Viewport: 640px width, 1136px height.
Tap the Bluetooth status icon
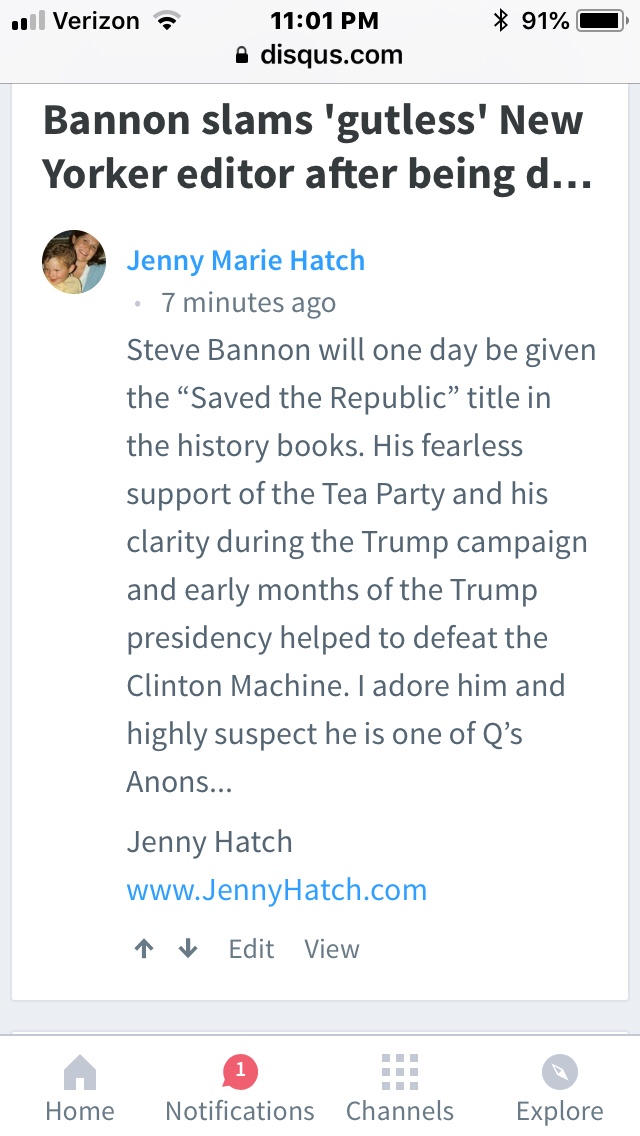[x=500, y=21]
